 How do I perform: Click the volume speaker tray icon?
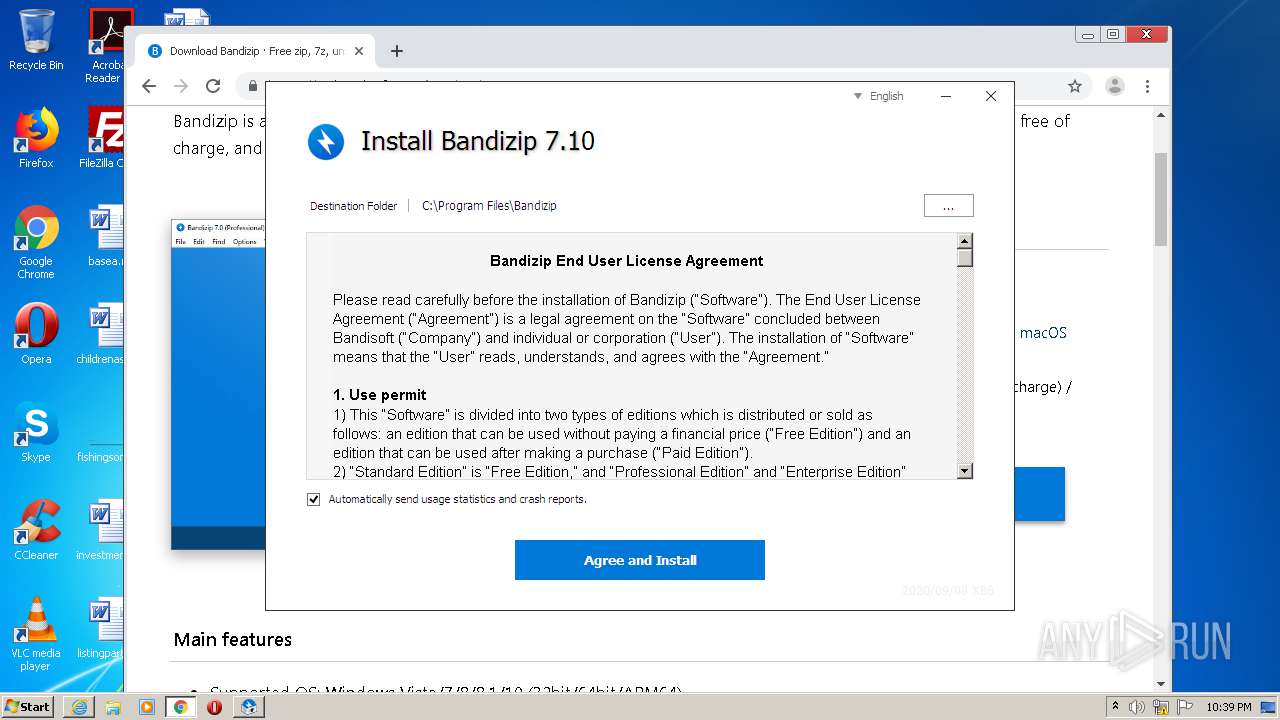point(1137,707)
